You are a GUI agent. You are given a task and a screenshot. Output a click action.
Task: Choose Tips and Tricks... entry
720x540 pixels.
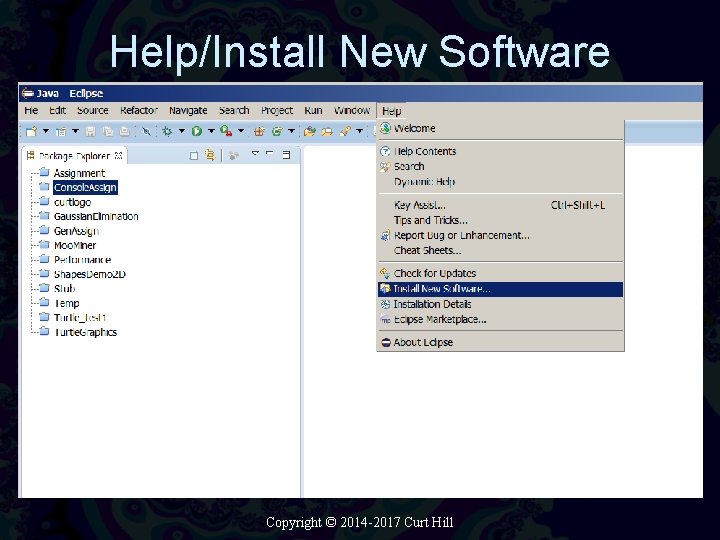(x=500, y=220)
